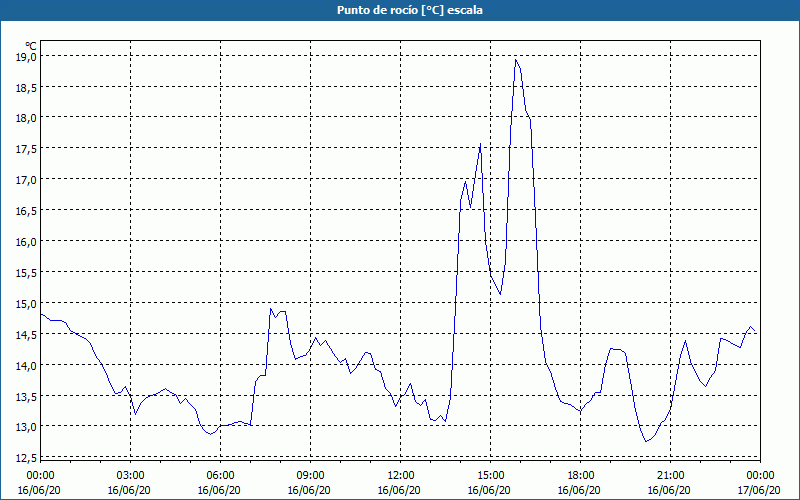
Task: Click the °C unit label above the Y axis
Action: pos(31,46)
